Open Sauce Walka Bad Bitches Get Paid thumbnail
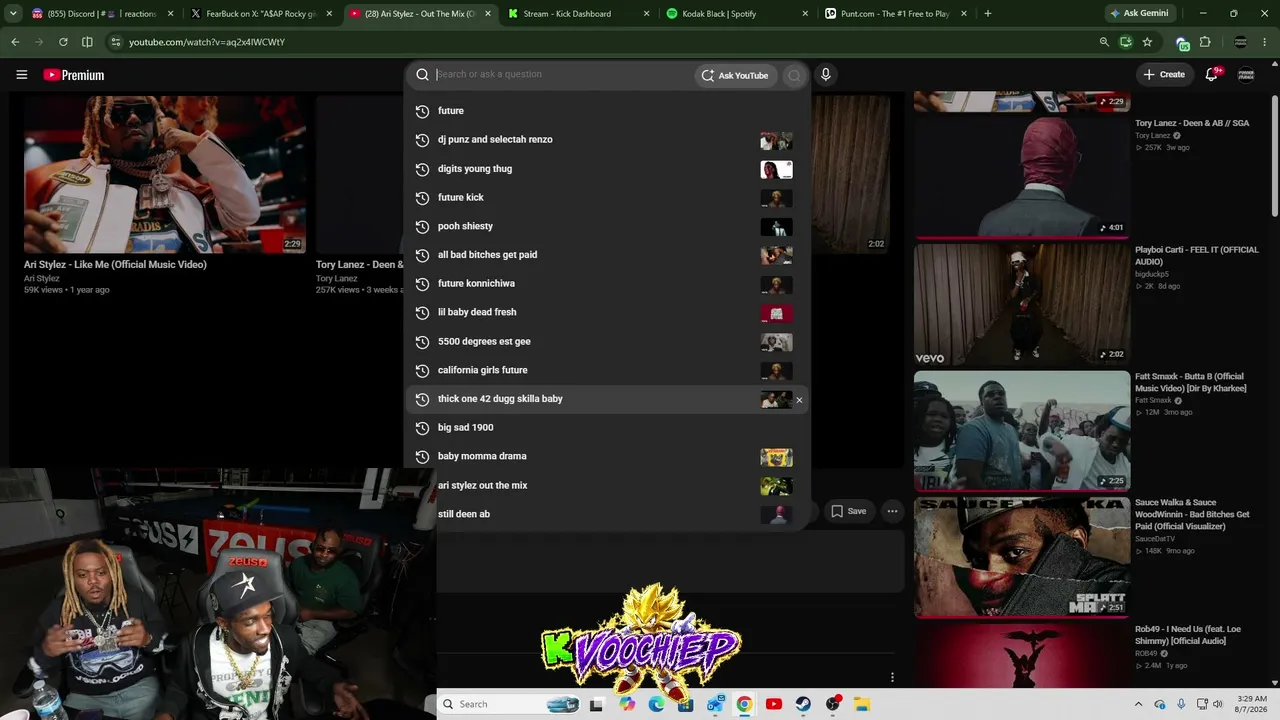The width and height of the screenshot is (1280, 720). click(x=1022, y=557)
